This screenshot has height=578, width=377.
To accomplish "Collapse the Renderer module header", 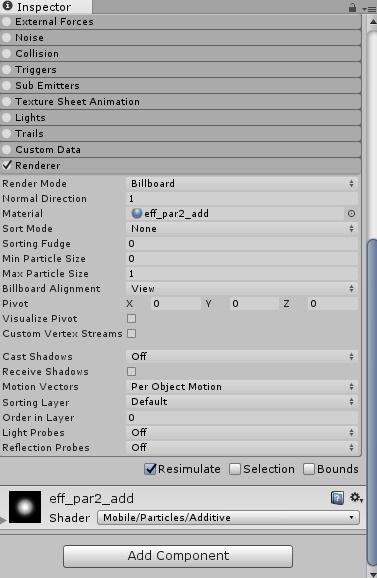I will 180,166.
